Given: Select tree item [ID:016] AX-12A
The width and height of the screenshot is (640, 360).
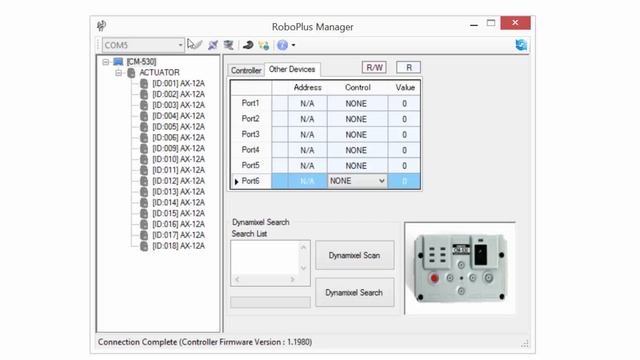Looking at the screenshot, I should point(178,224).
